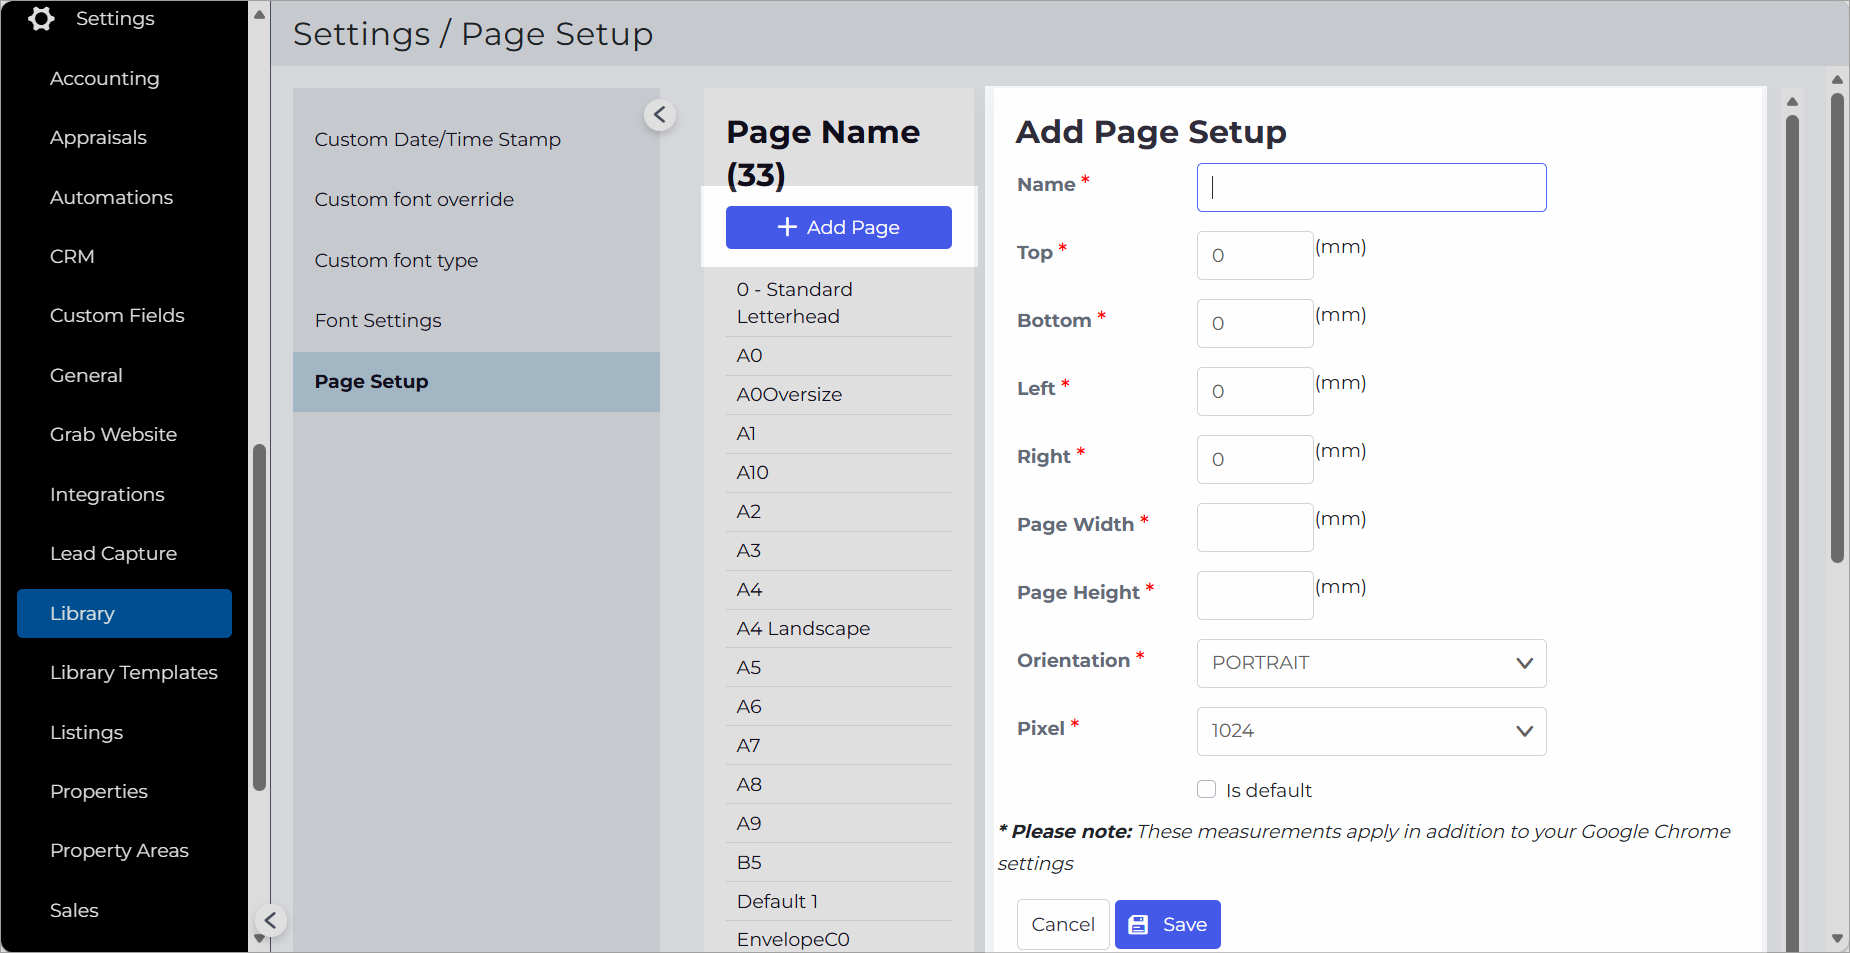Select the A3 page entry
The height and width of the screenshot is (953, 1850).
pyautogui.click(x=838, y=551)
